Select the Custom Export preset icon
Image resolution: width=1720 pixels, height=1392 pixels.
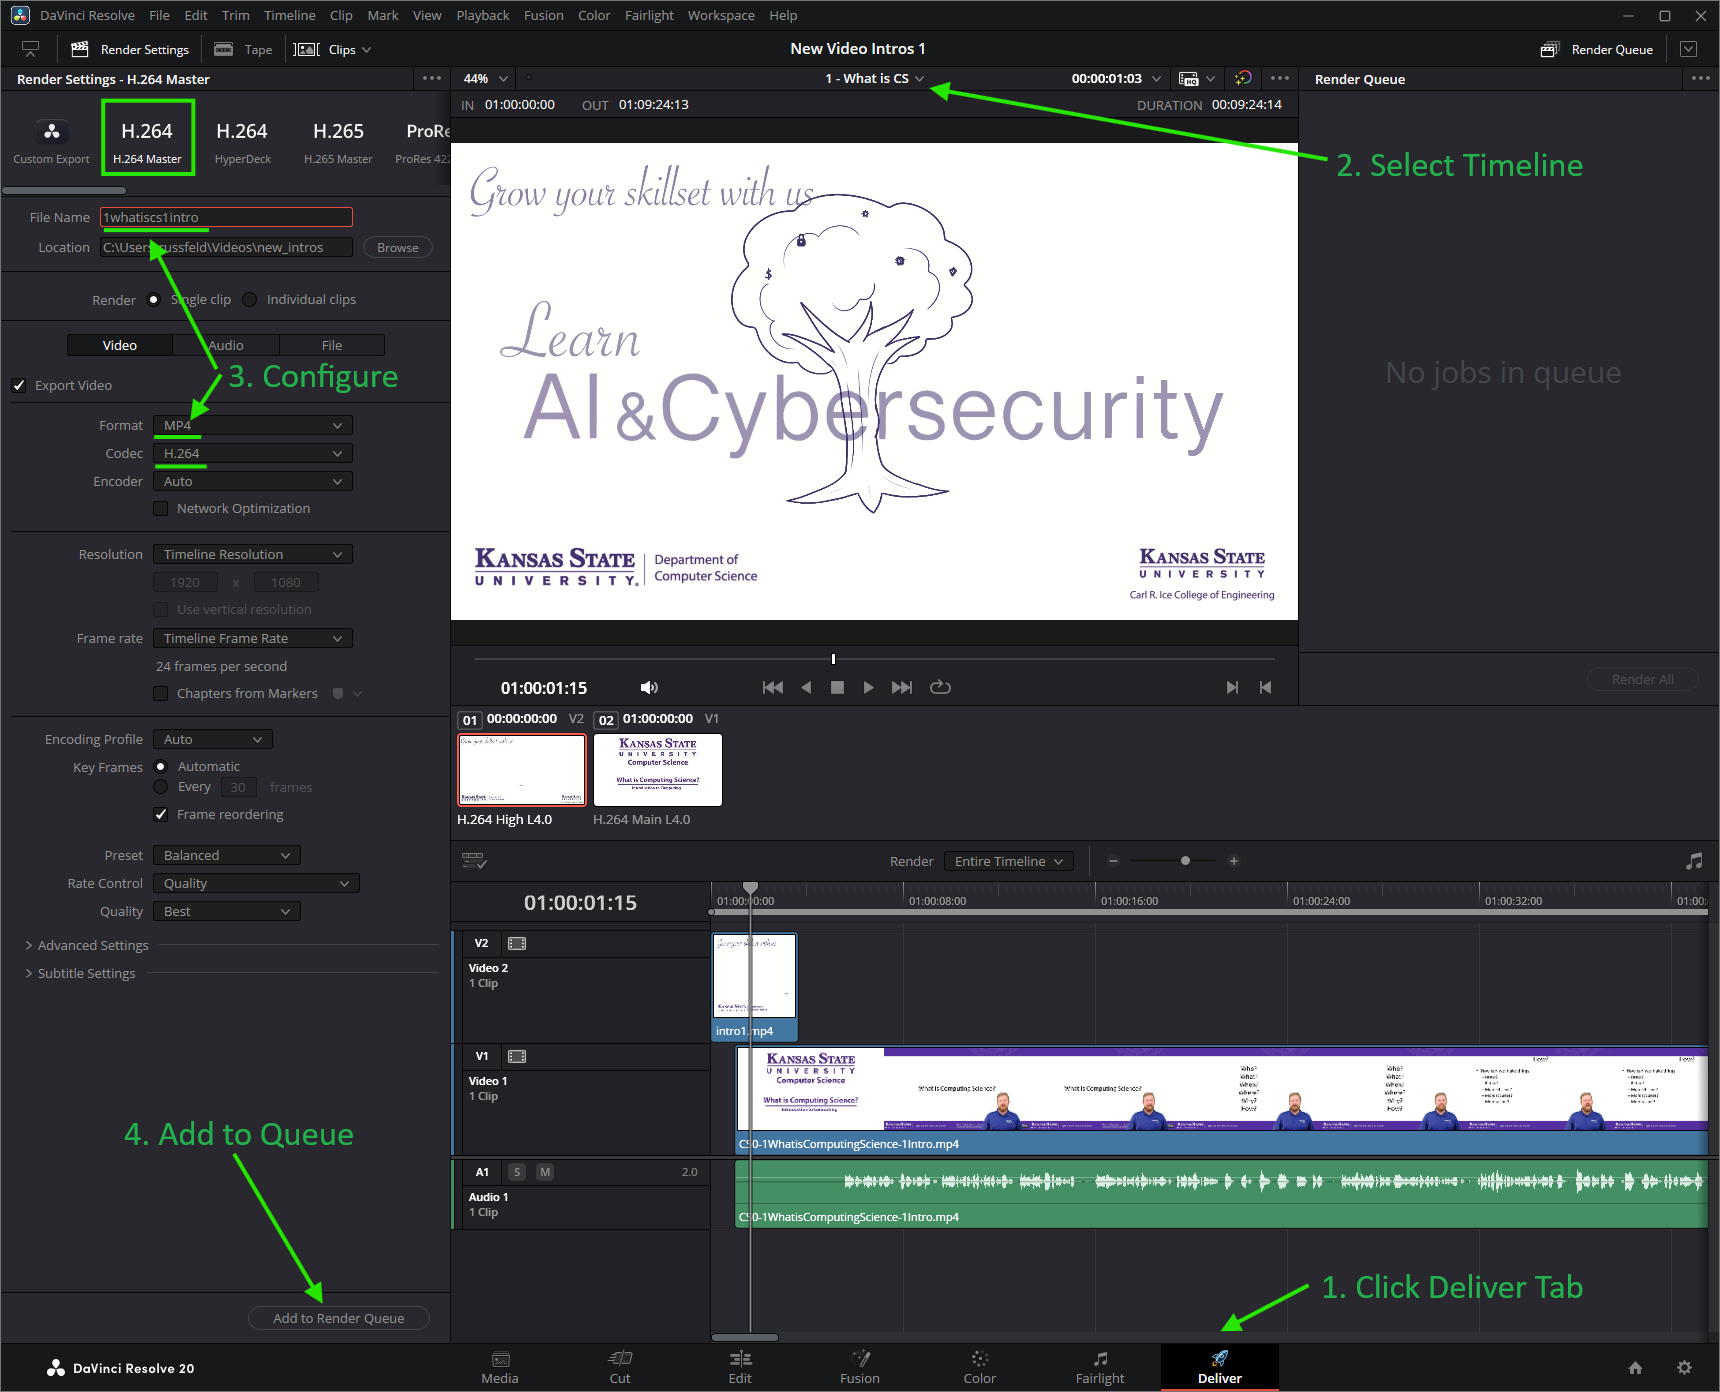51,131
